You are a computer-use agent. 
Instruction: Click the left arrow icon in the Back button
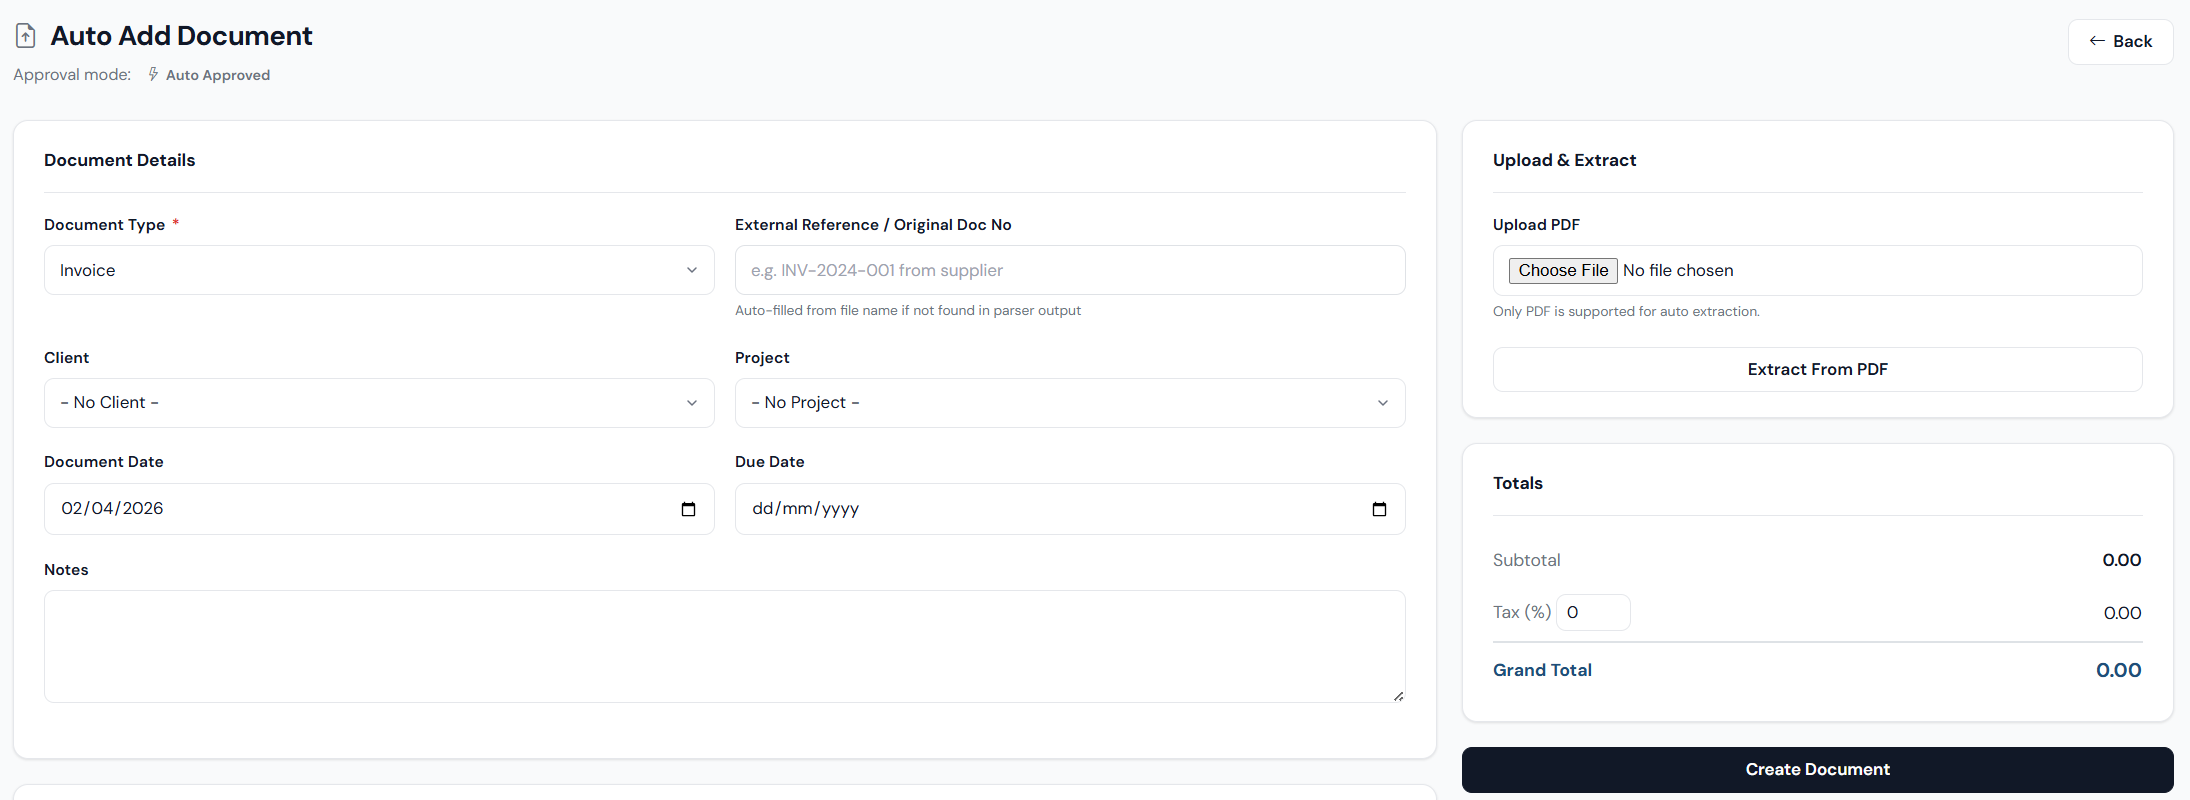click(2097, 41)
